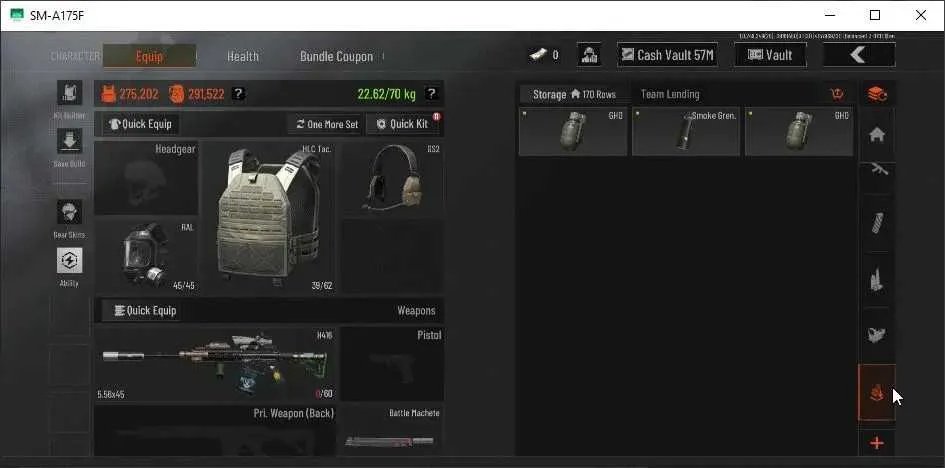The width and height of the screenshot is (945, 468).
Task: Open Cash Vault 57M
Action: 667,55
